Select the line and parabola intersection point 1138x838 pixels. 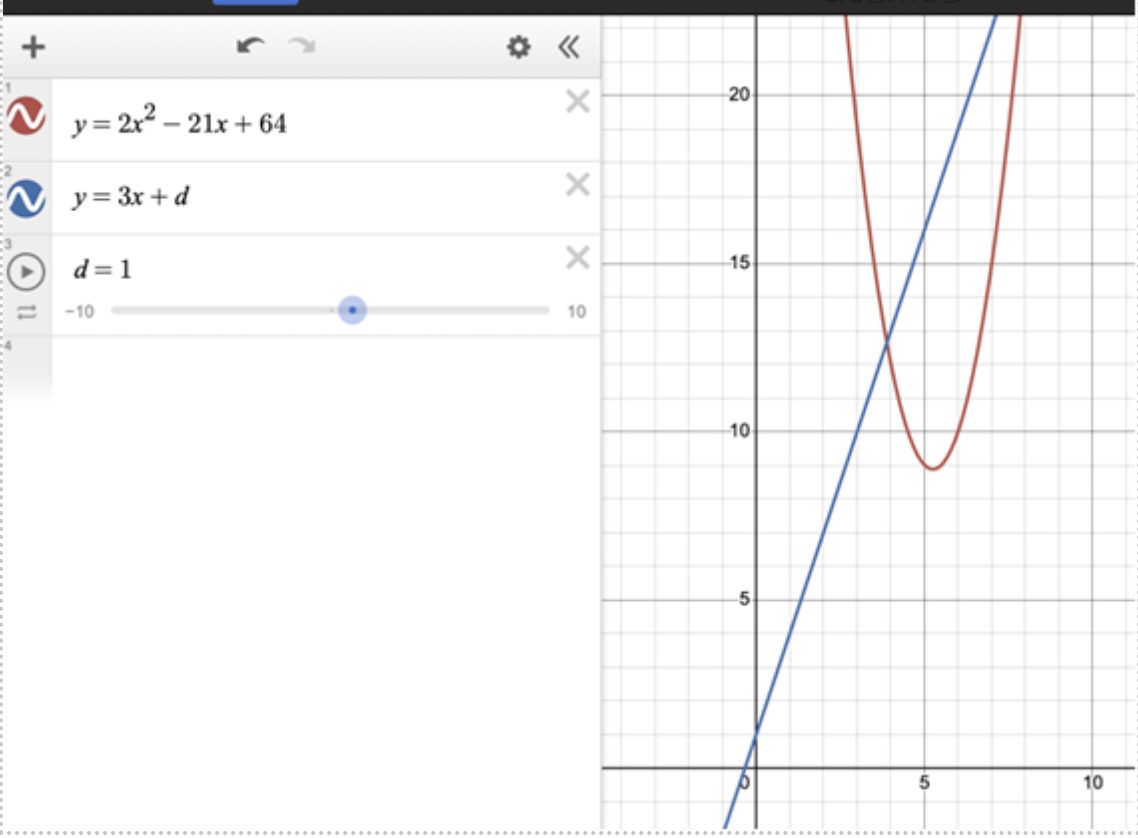tap(887, 340)
